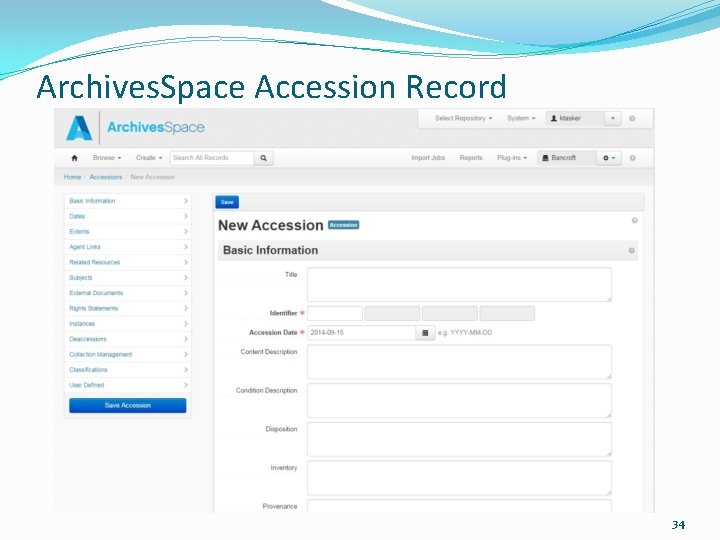Click Home breadcrumb link
720x540 pixels.
point(73,177)
